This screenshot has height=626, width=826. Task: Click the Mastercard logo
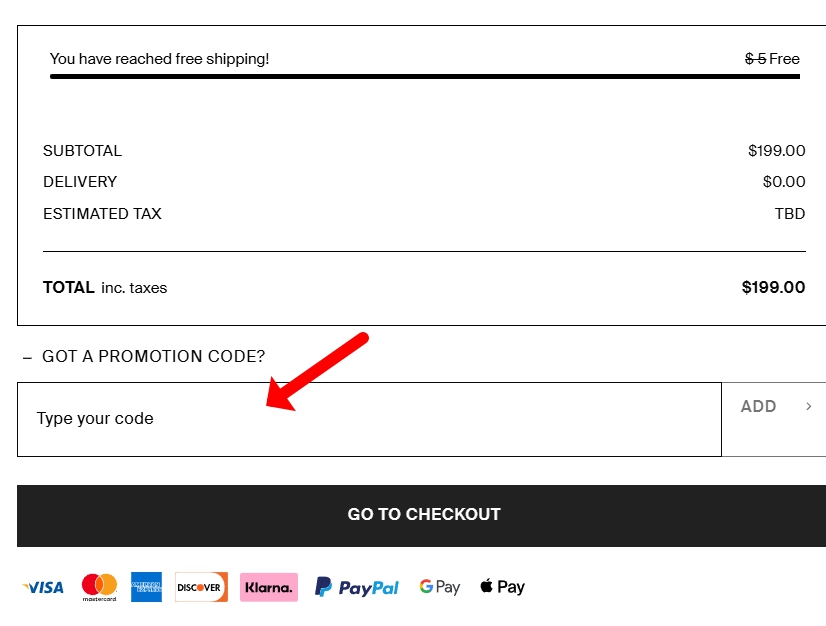99,587
